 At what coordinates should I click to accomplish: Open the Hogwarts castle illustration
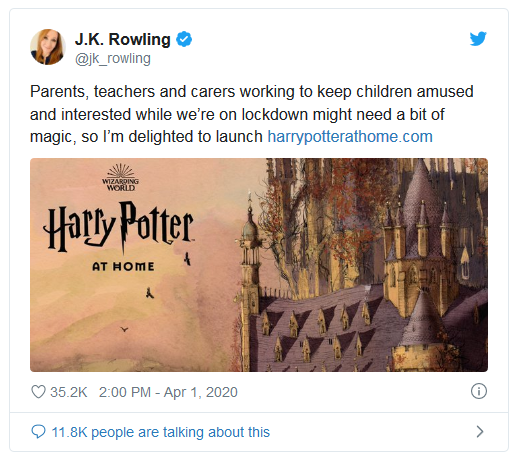(363, 265)
